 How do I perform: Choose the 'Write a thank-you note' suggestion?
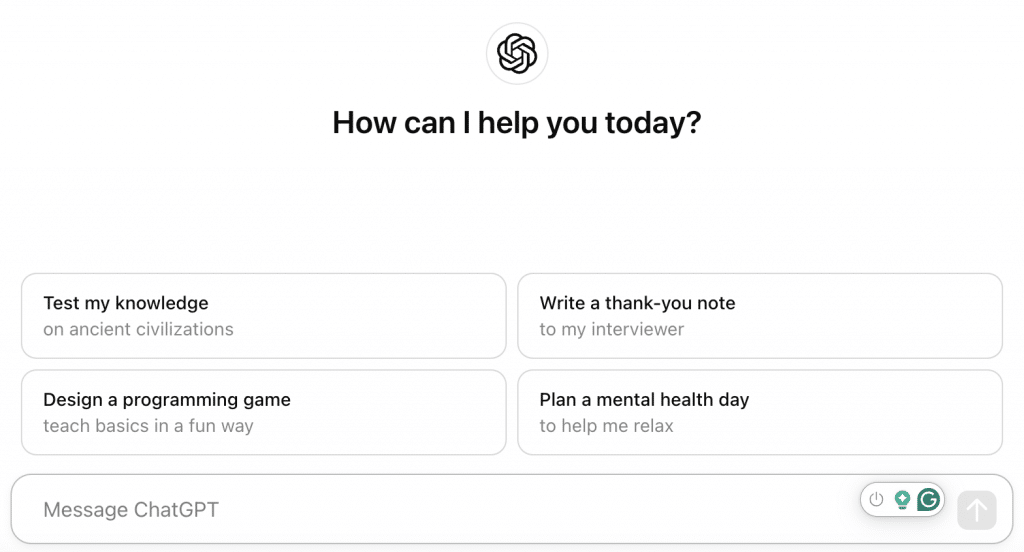(759, 315)
